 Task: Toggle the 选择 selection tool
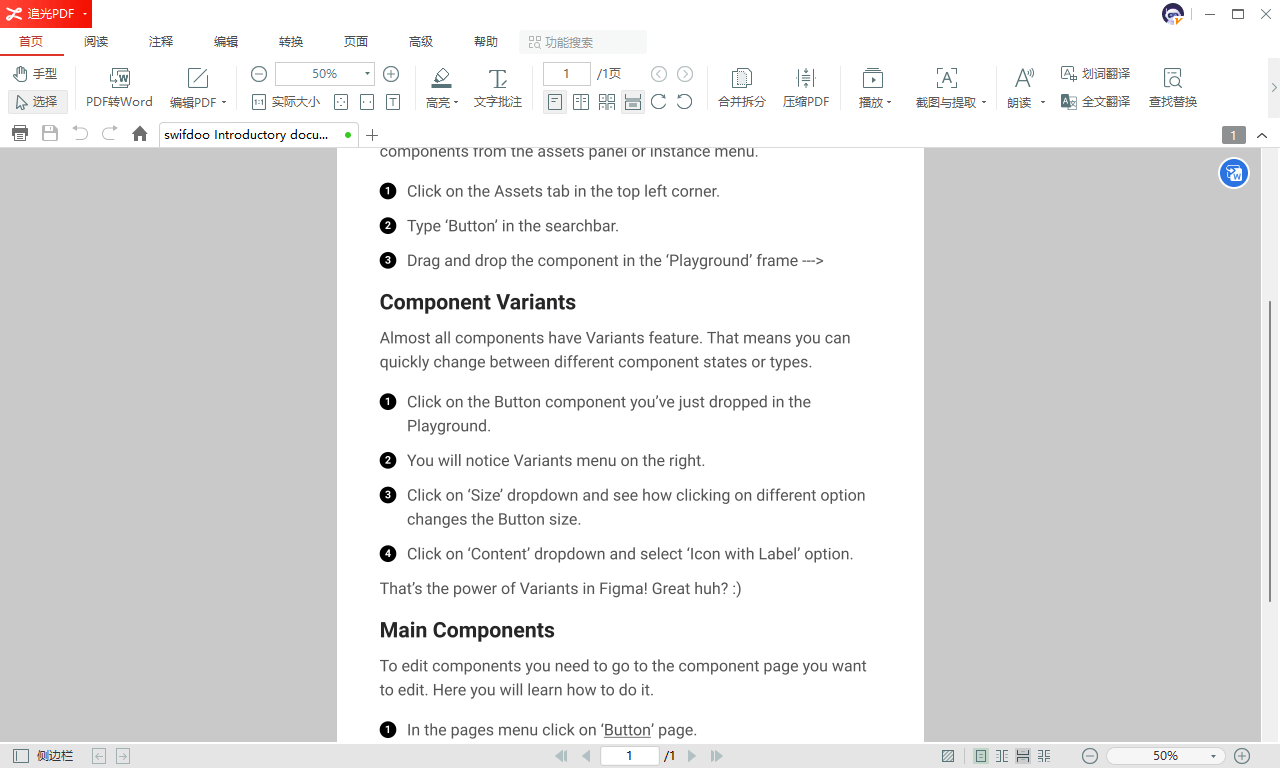click(x=37, y=102)
